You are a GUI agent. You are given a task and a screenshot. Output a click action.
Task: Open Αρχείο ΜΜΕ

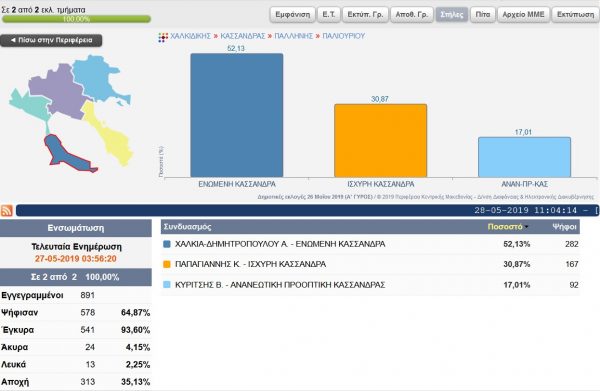[x=523, y=15]
